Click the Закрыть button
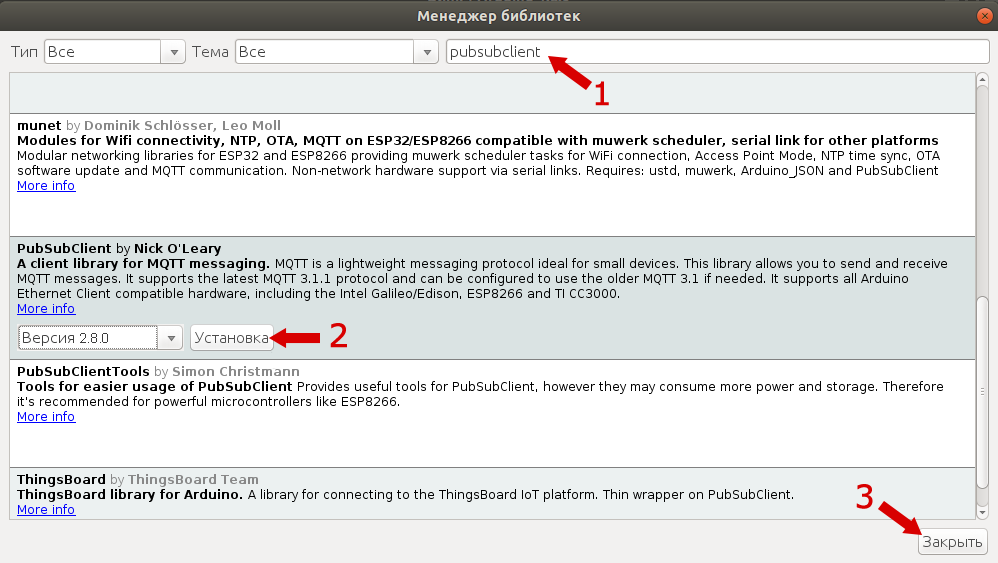 [952, 542]
